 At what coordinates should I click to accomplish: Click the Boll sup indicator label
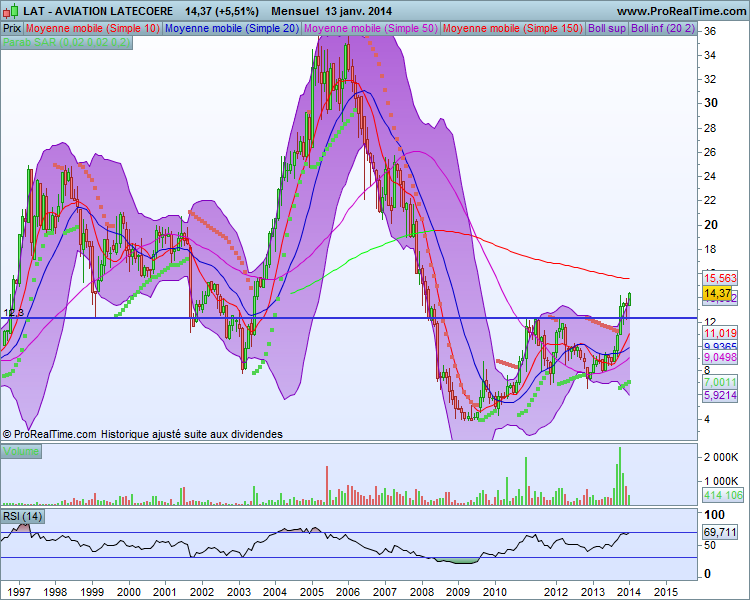pos(607,28)
